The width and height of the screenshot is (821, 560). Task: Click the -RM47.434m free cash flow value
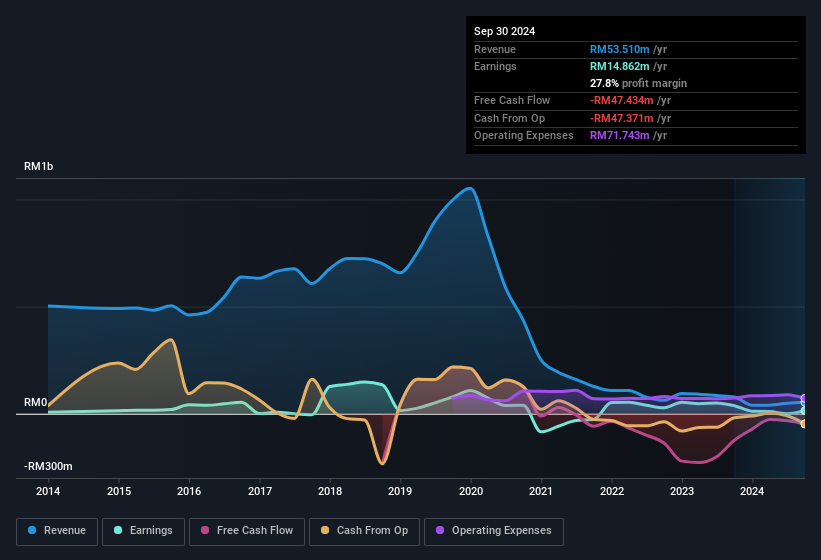pos(622,100)
